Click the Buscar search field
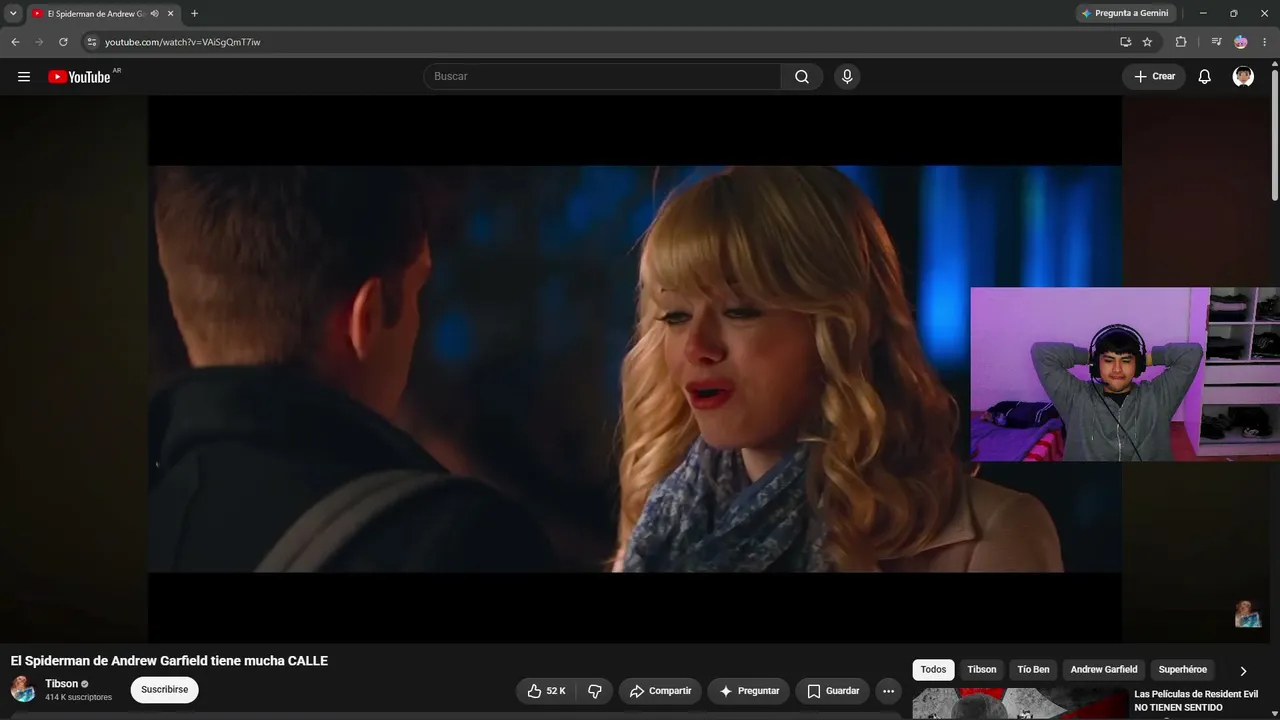The height and width of the screenshot is (720, 1280). (x=602, y=77)
